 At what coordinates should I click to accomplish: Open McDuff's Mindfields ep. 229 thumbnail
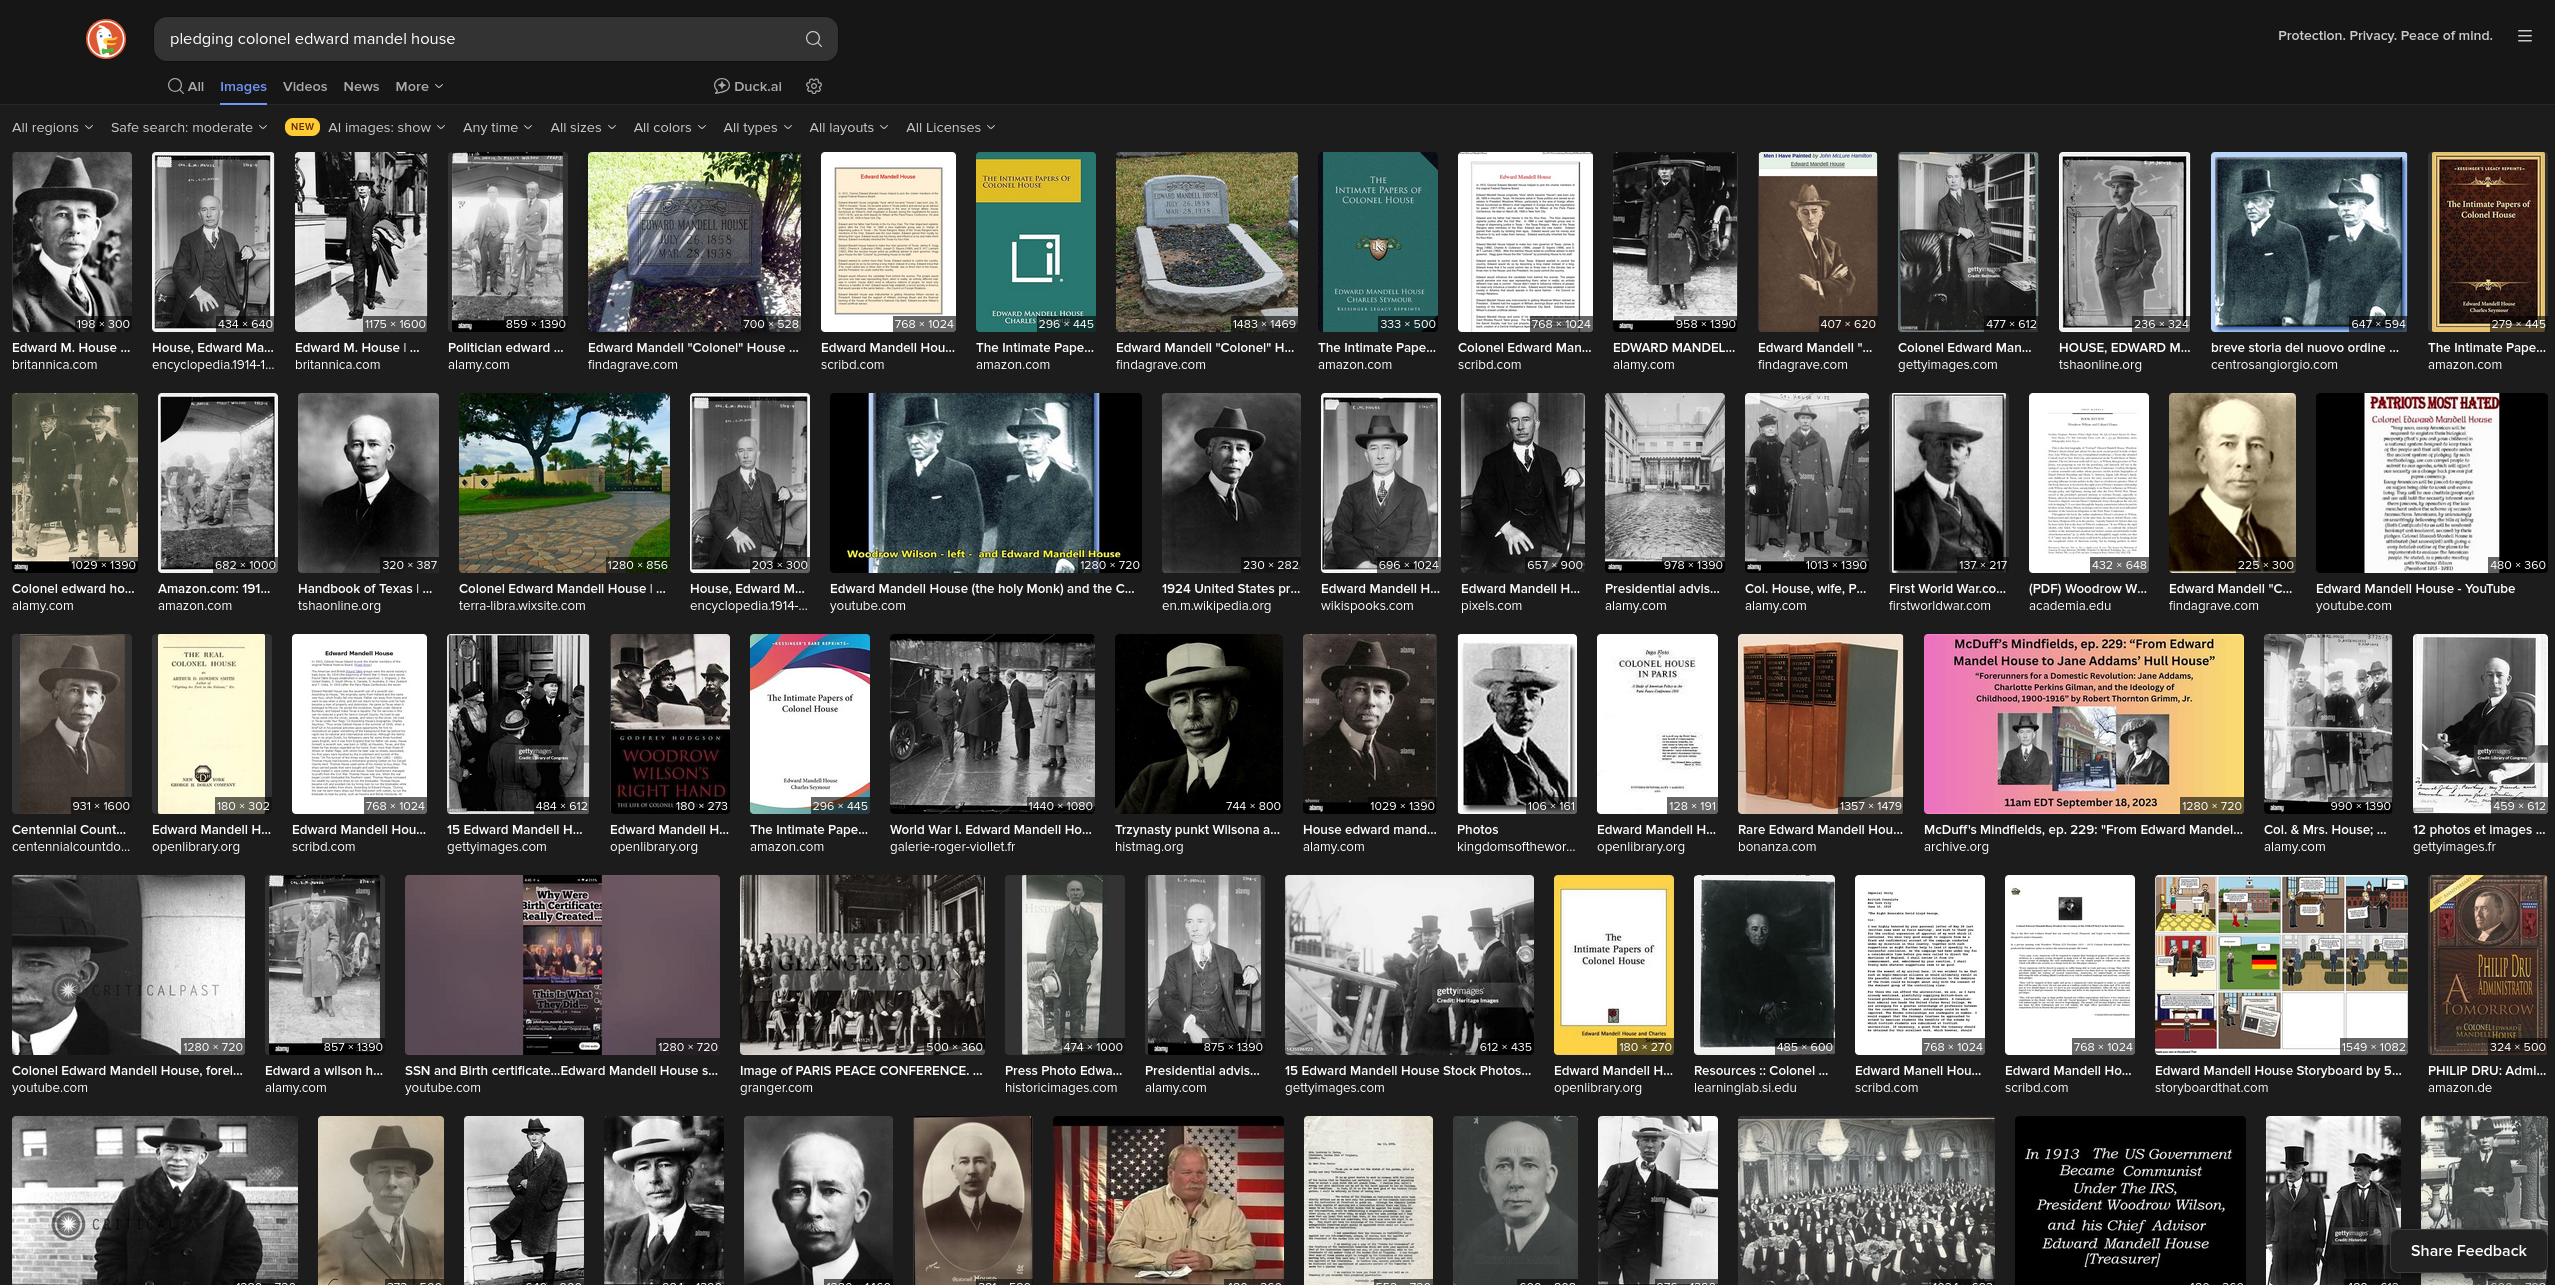pos(2084,724)
